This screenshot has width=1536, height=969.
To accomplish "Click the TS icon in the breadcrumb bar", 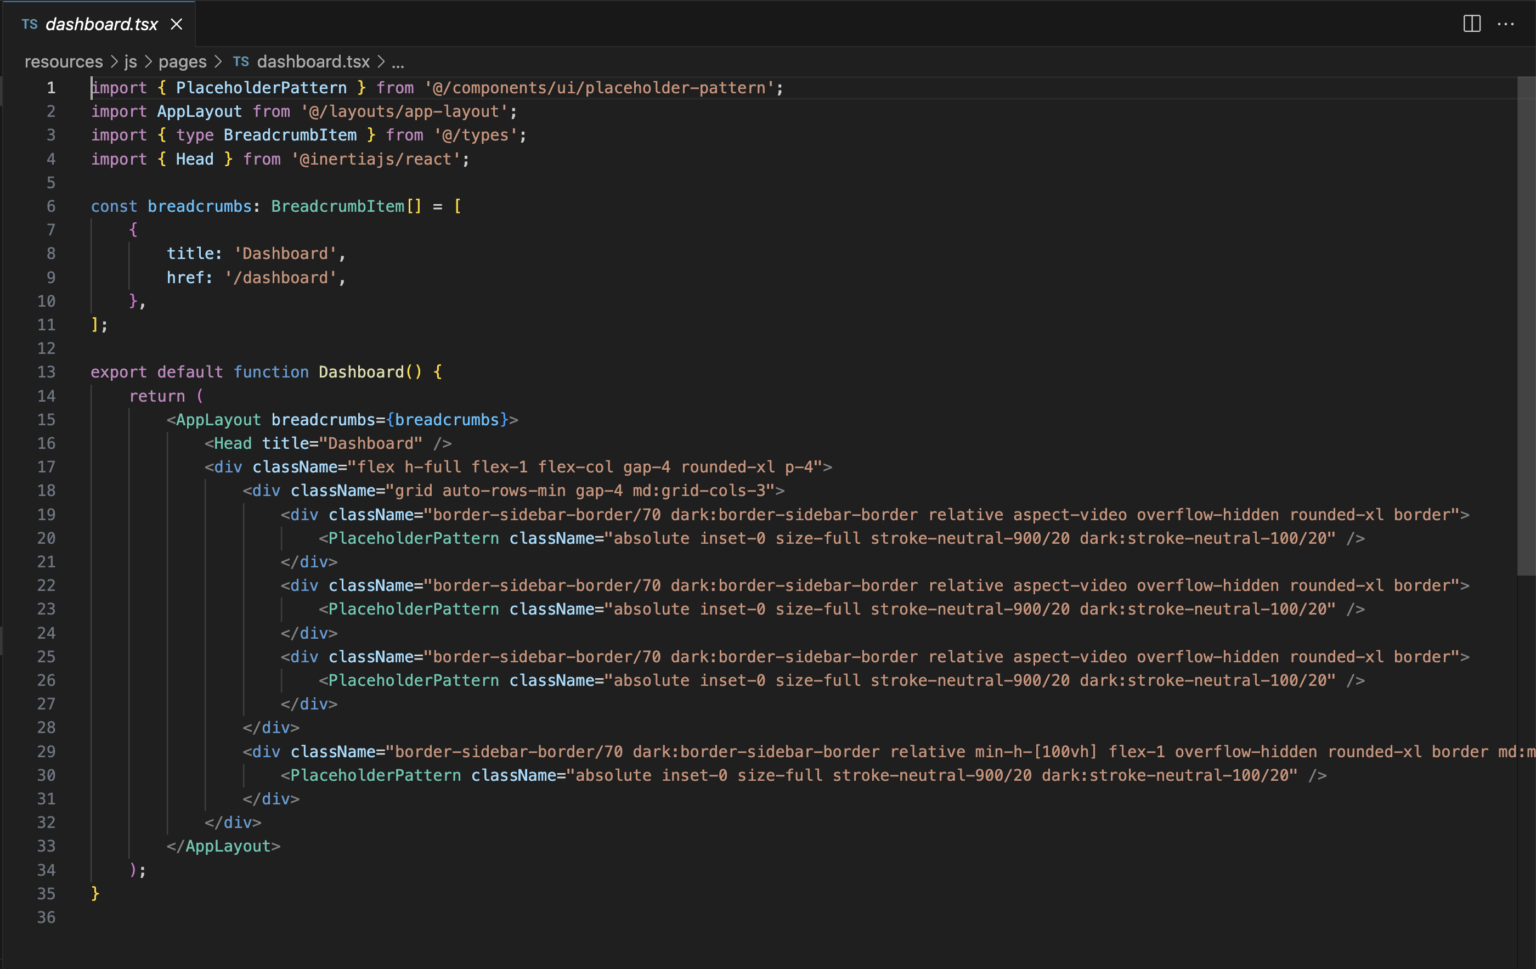I will point(240,61).
